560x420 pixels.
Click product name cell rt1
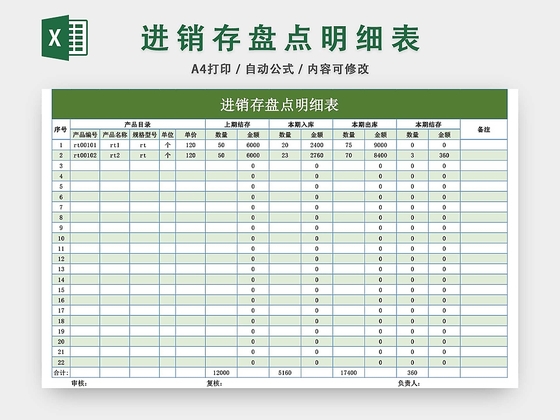115,145
